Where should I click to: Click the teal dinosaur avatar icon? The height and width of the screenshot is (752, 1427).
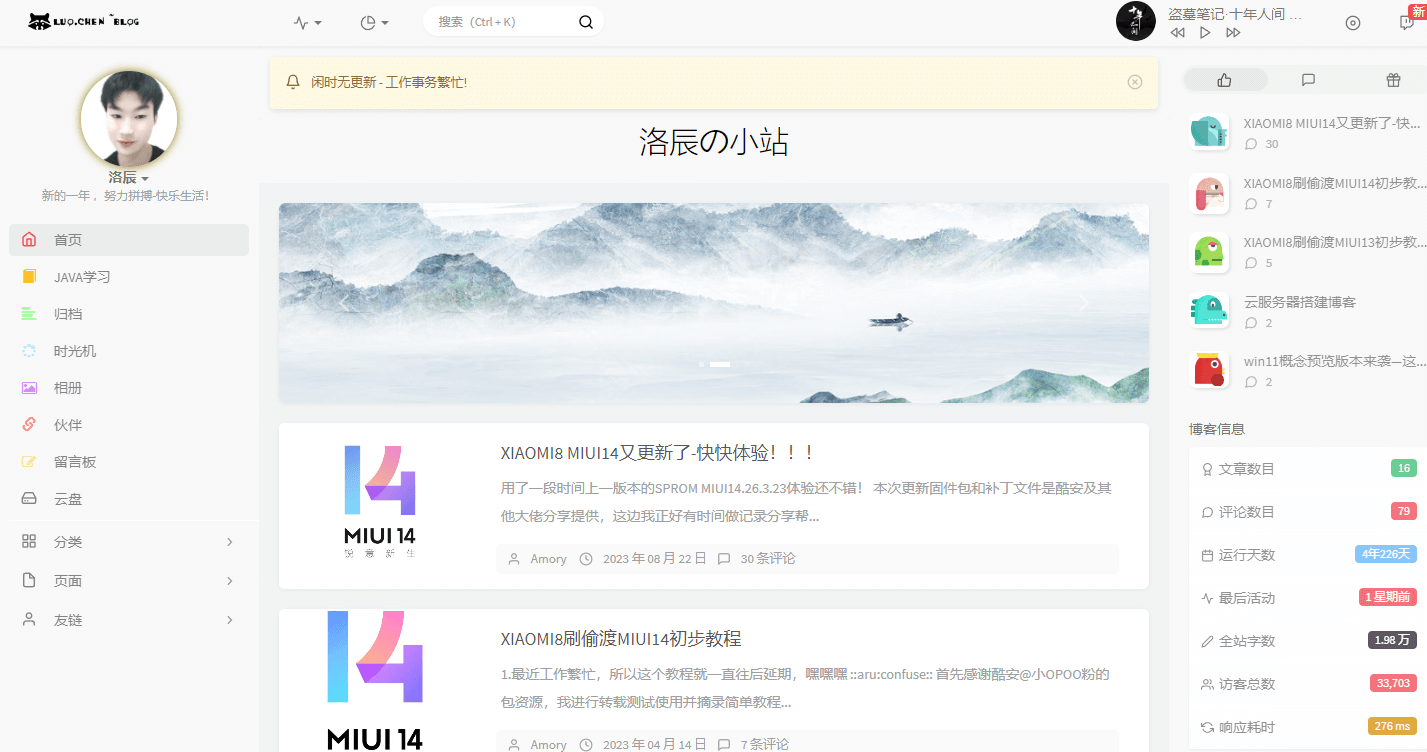pos(1209,311)
